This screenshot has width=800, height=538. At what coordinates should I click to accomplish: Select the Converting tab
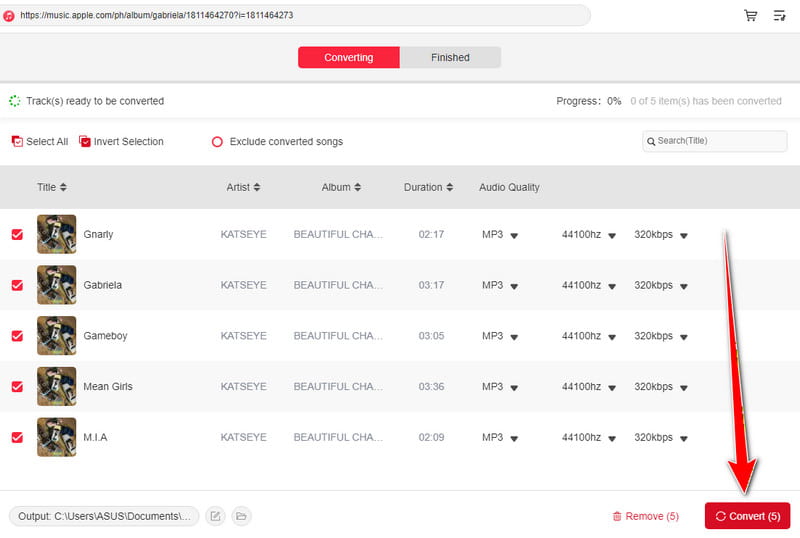[x=348, y=58]
